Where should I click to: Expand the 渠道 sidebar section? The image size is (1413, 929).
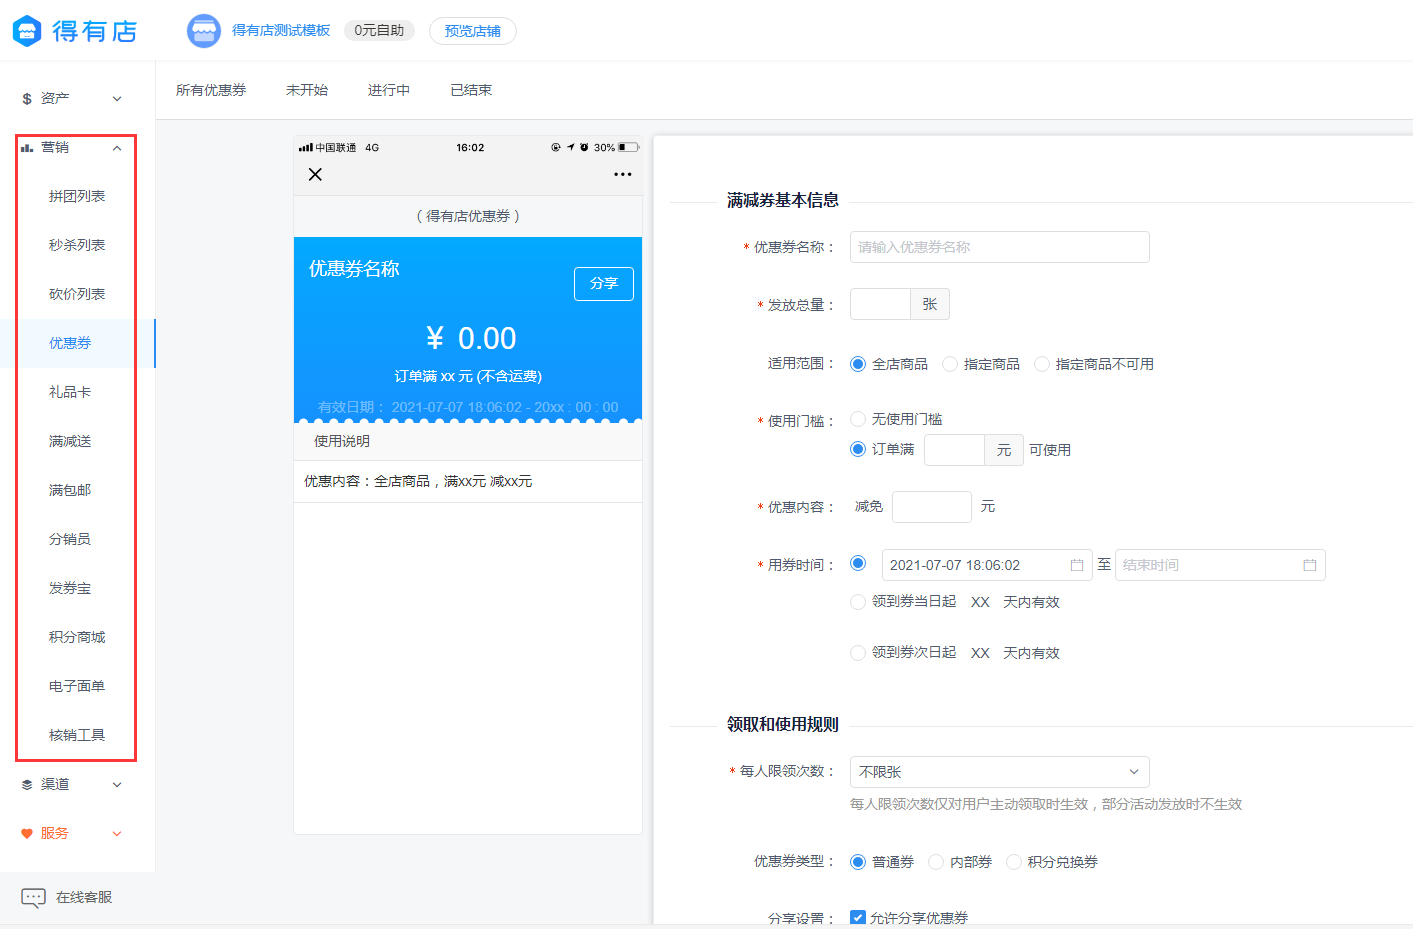click(117, 785)
